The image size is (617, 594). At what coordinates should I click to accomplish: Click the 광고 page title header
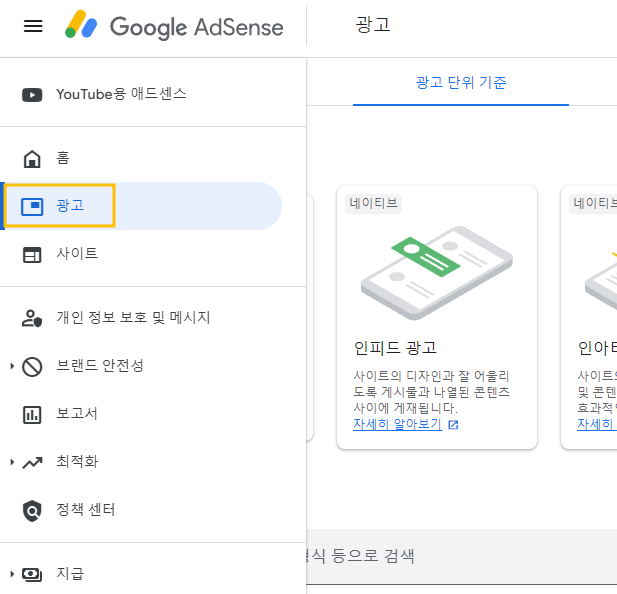[373, 24]
